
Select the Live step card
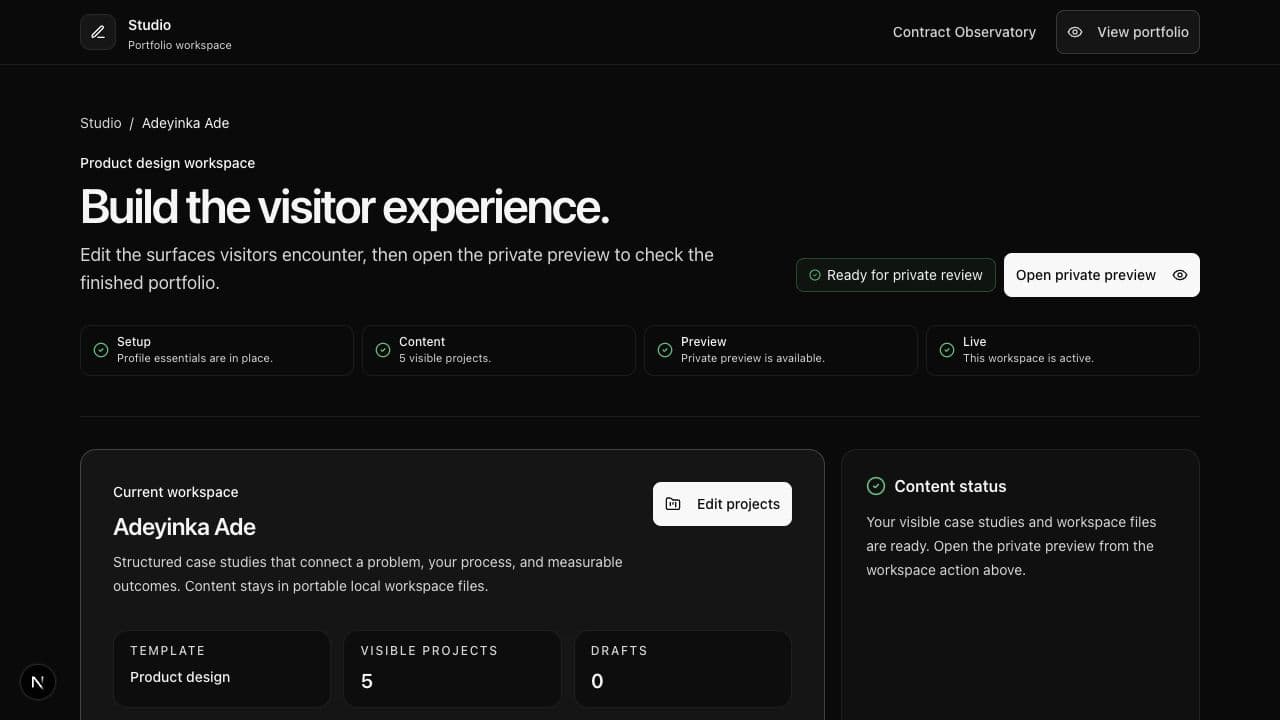point(1063,350)
